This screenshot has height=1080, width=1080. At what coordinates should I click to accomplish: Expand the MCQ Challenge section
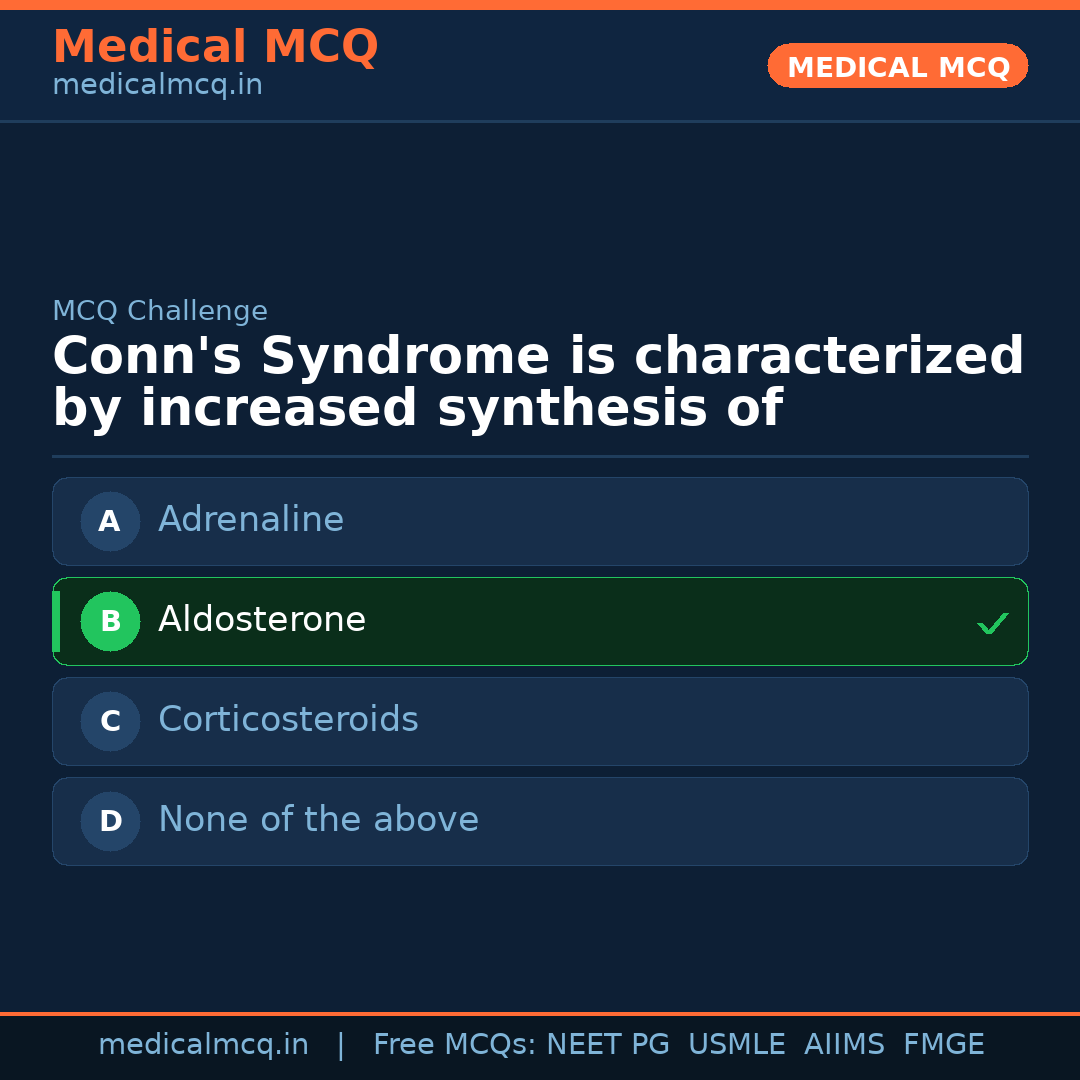[160, 311]
